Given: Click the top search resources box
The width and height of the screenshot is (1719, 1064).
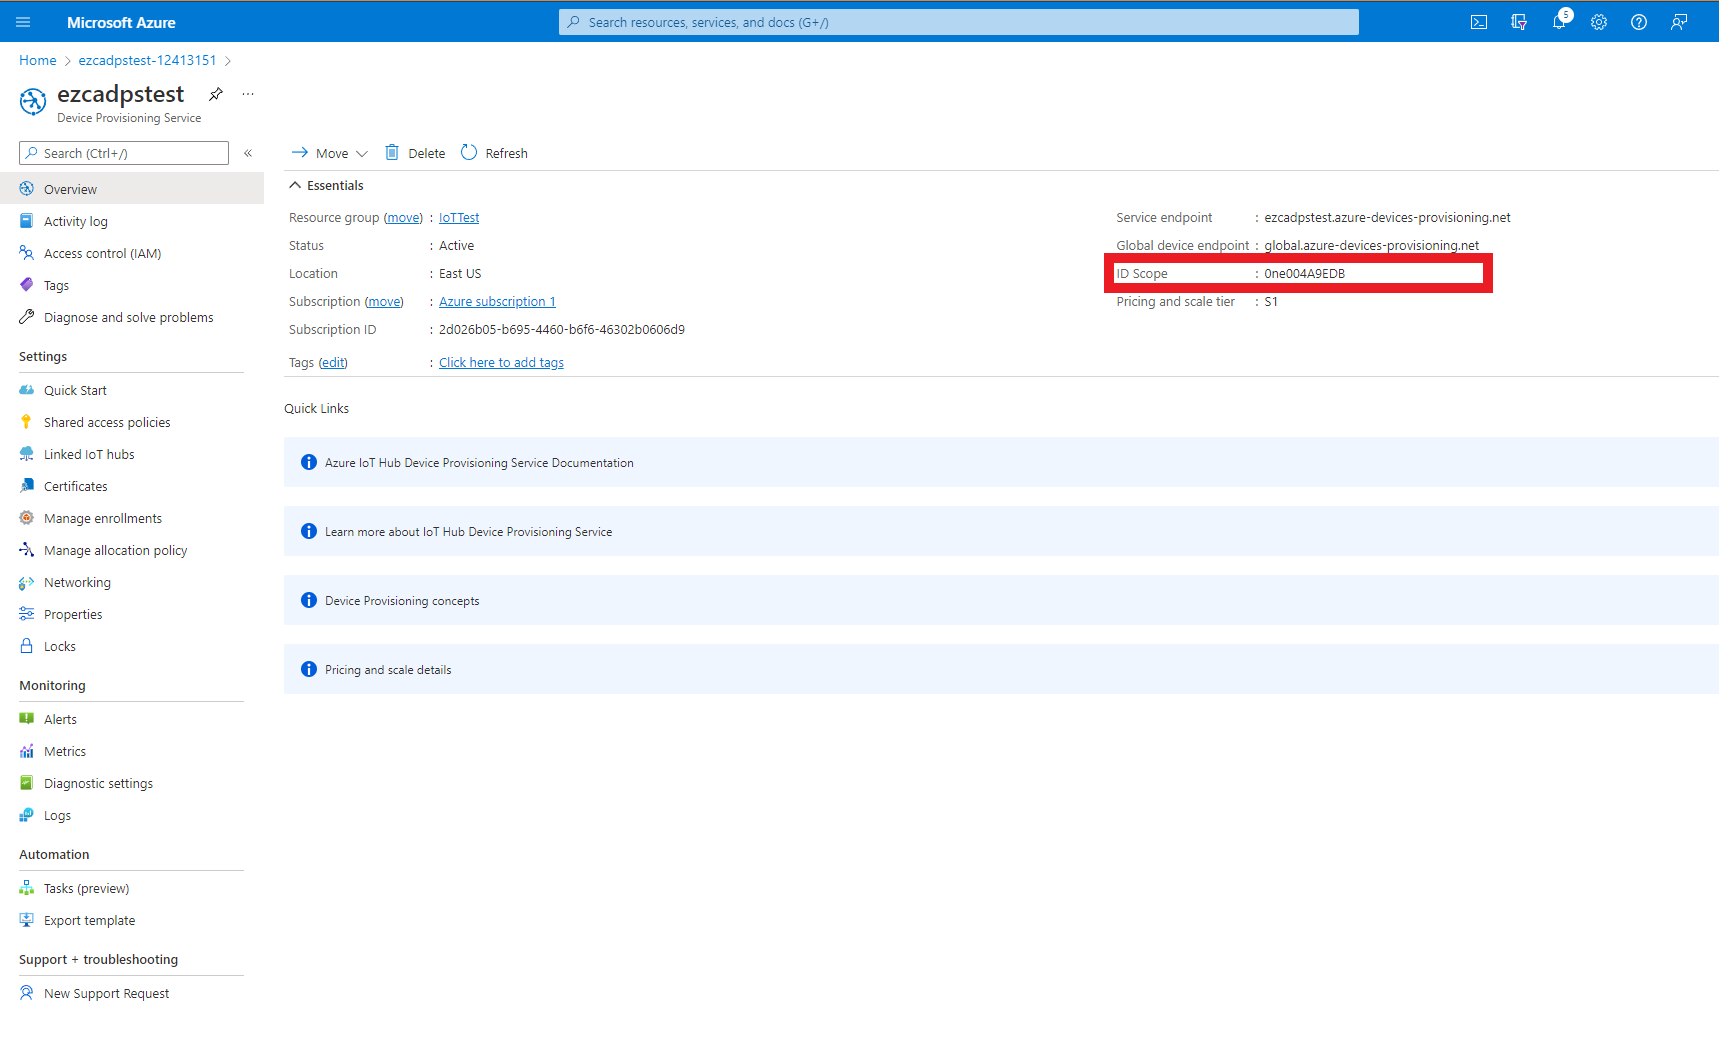Looking at the screenshot, I should pyautogui.click(x=958, y=22).
